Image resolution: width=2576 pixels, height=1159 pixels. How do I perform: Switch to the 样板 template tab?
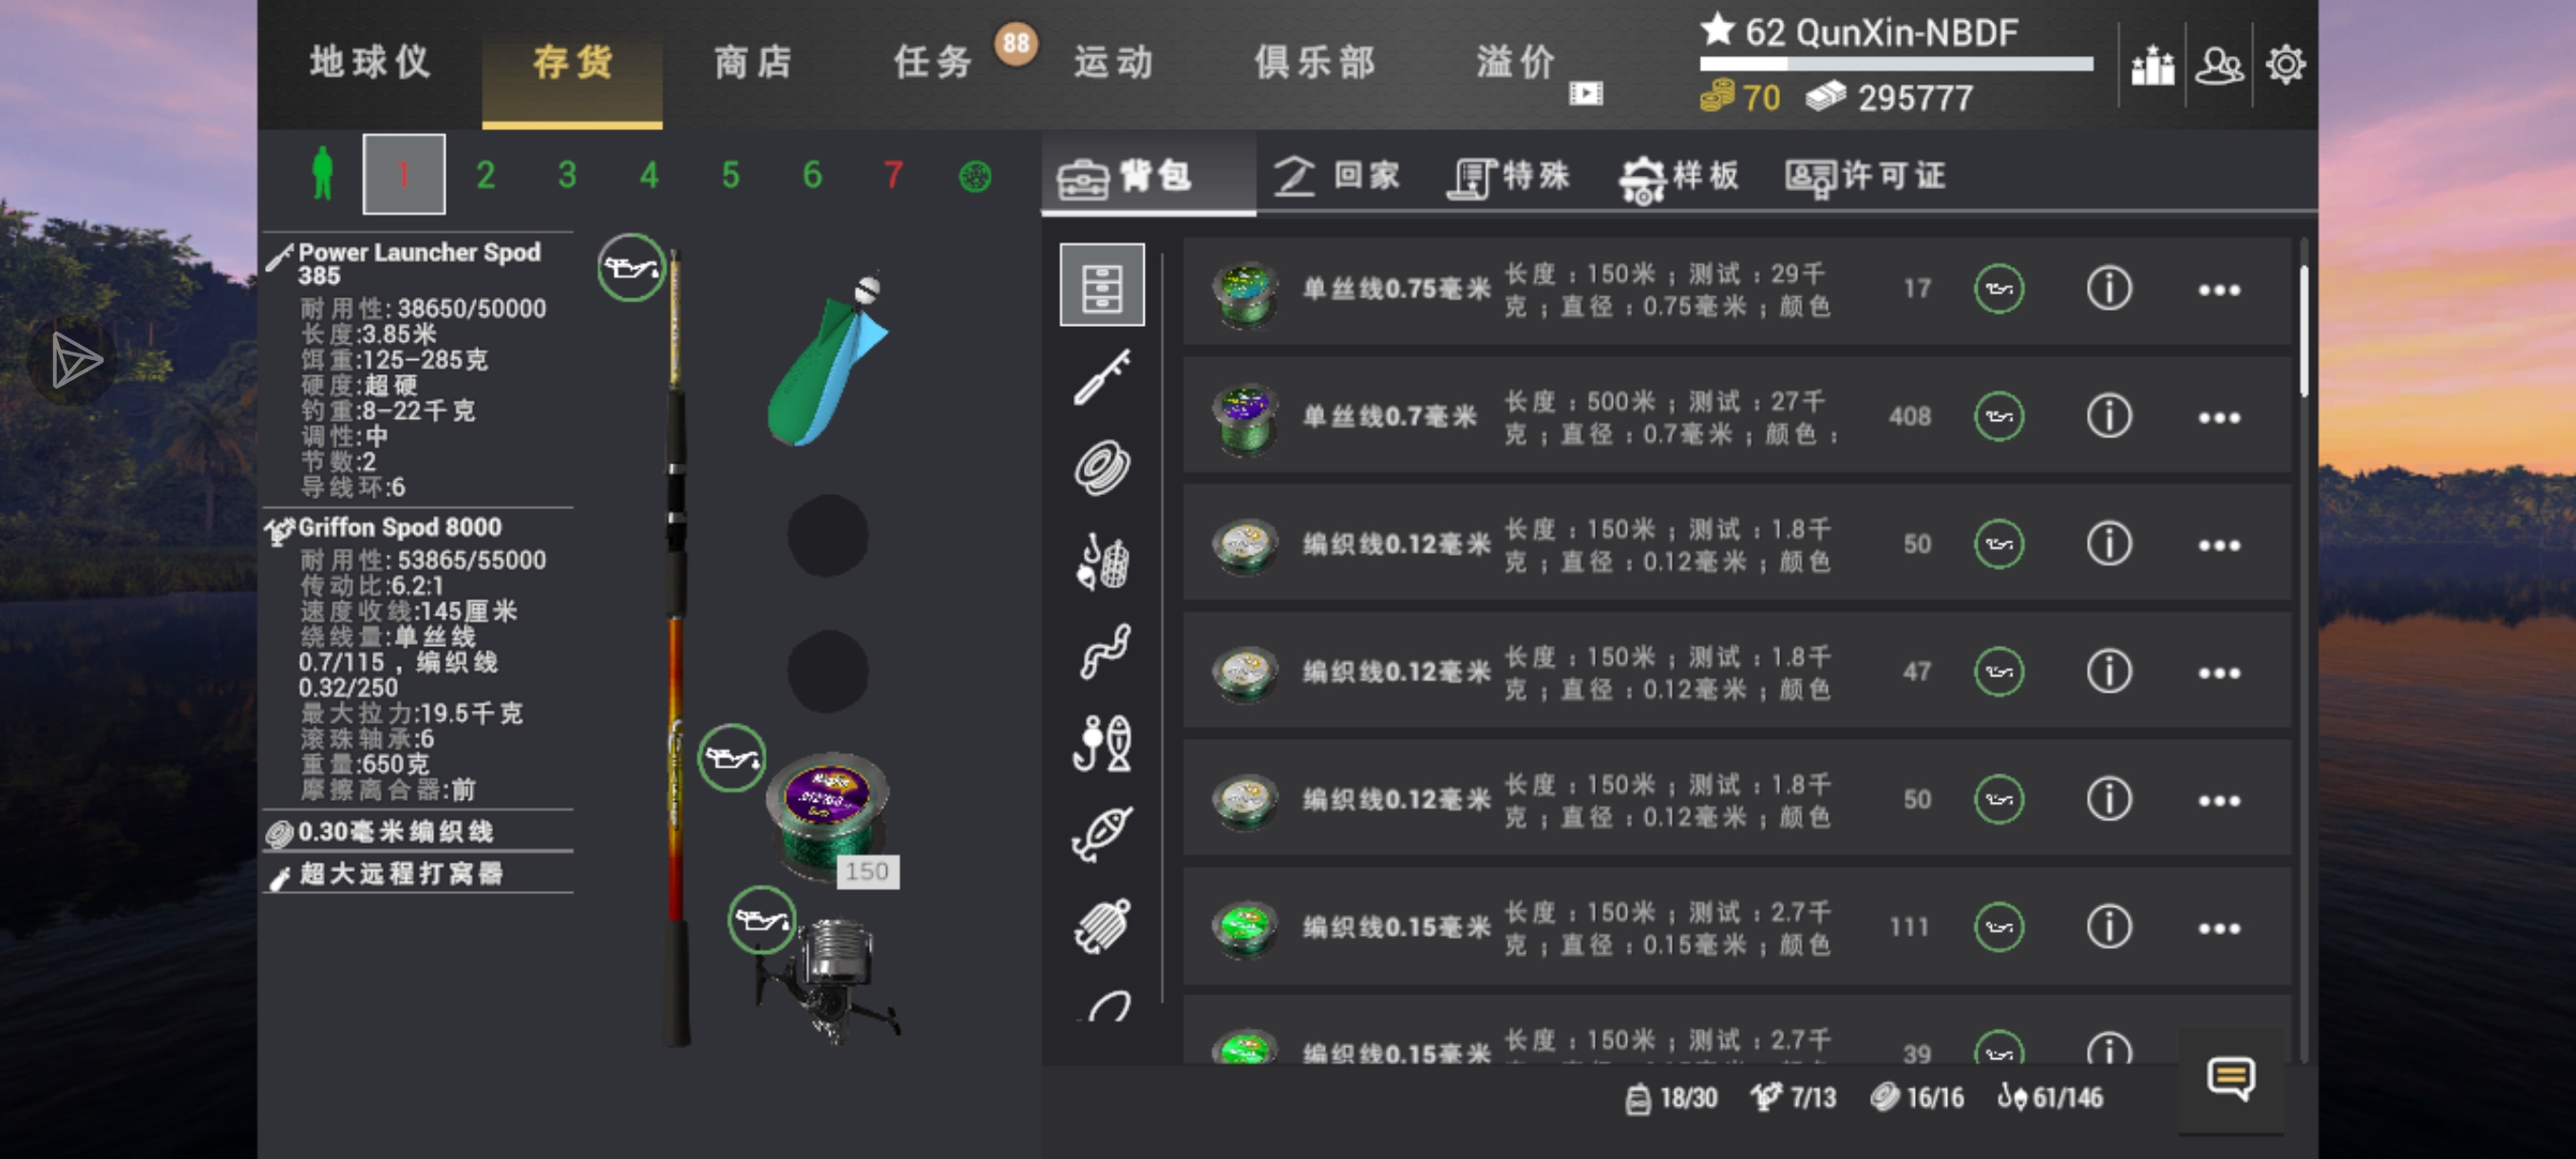click(x=1679, y=177)
